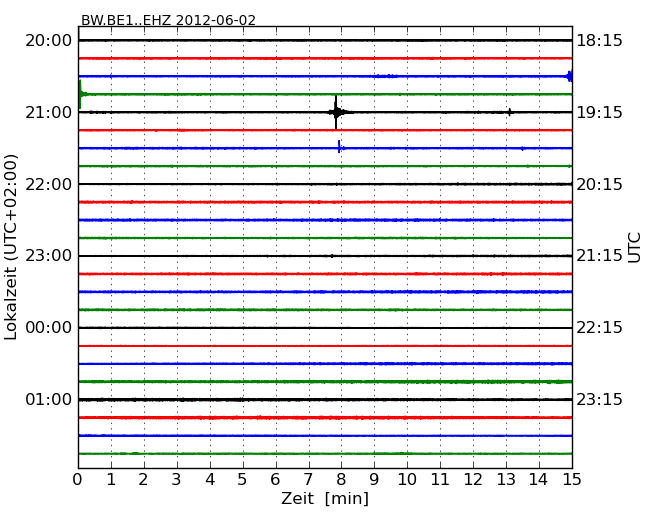Click the vertical UTC axis label
Image resolution: width=650 pixels, height=520 pixels.
pos(634,248)
